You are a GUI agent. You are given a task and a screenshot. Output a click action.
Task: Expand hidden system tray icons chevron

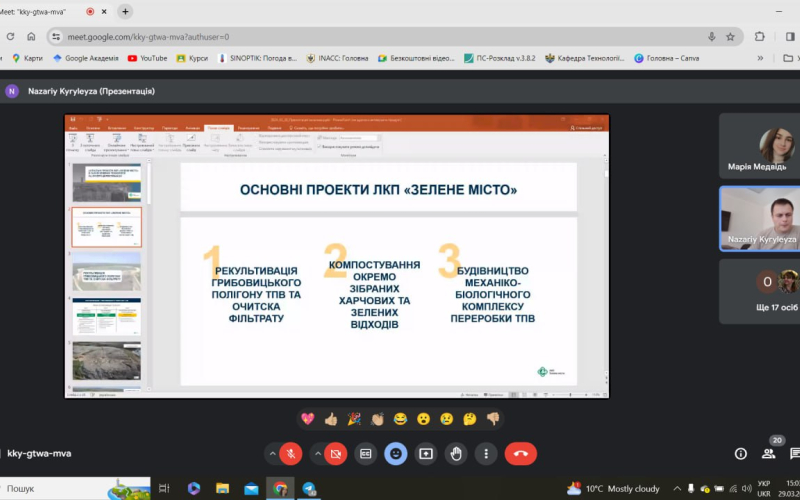[677, 488]
